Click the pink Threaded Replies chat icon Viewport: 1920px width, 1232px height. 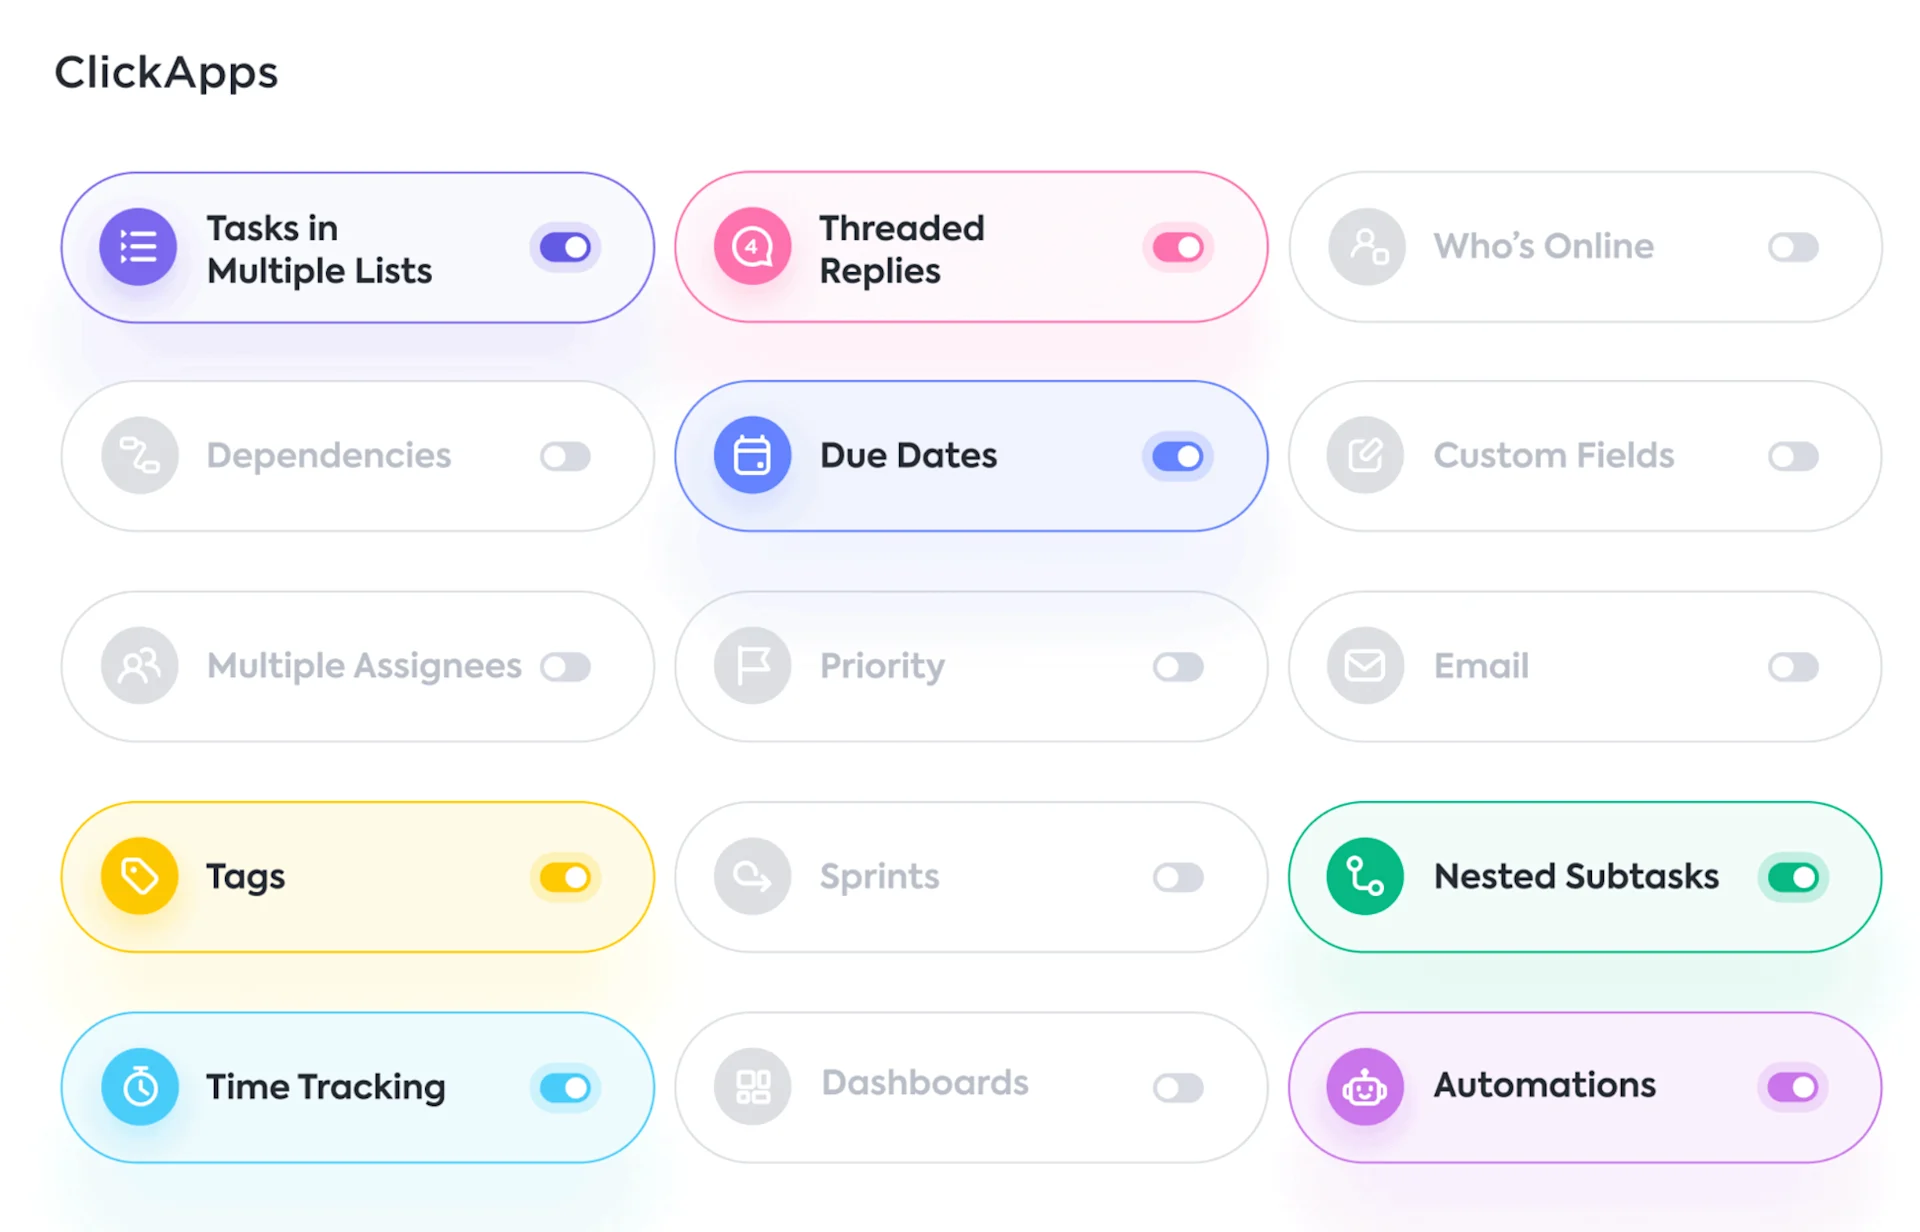point(752,247)
